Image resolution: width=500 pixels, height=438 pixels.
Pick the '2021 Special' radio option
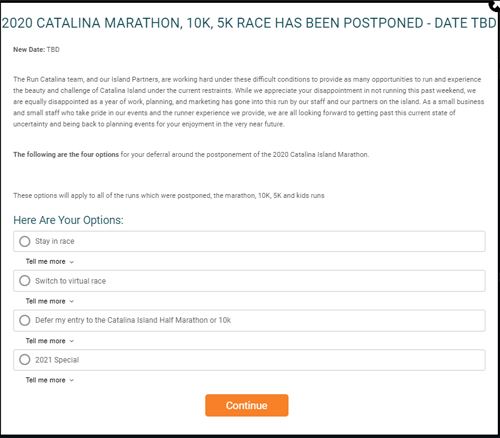pos(25,360)
